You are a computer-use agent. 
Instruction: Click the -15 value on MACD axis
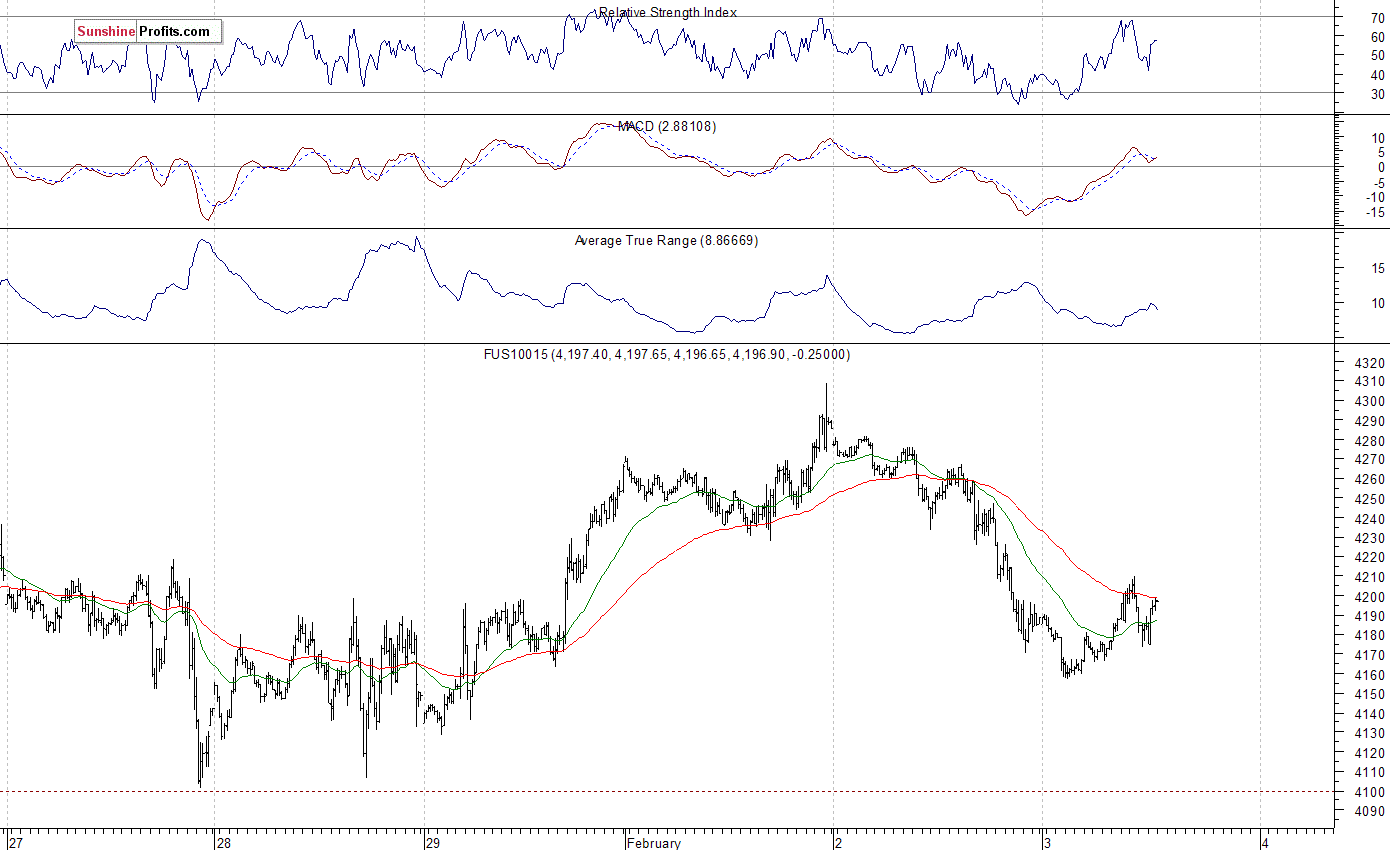[1375, 212]
